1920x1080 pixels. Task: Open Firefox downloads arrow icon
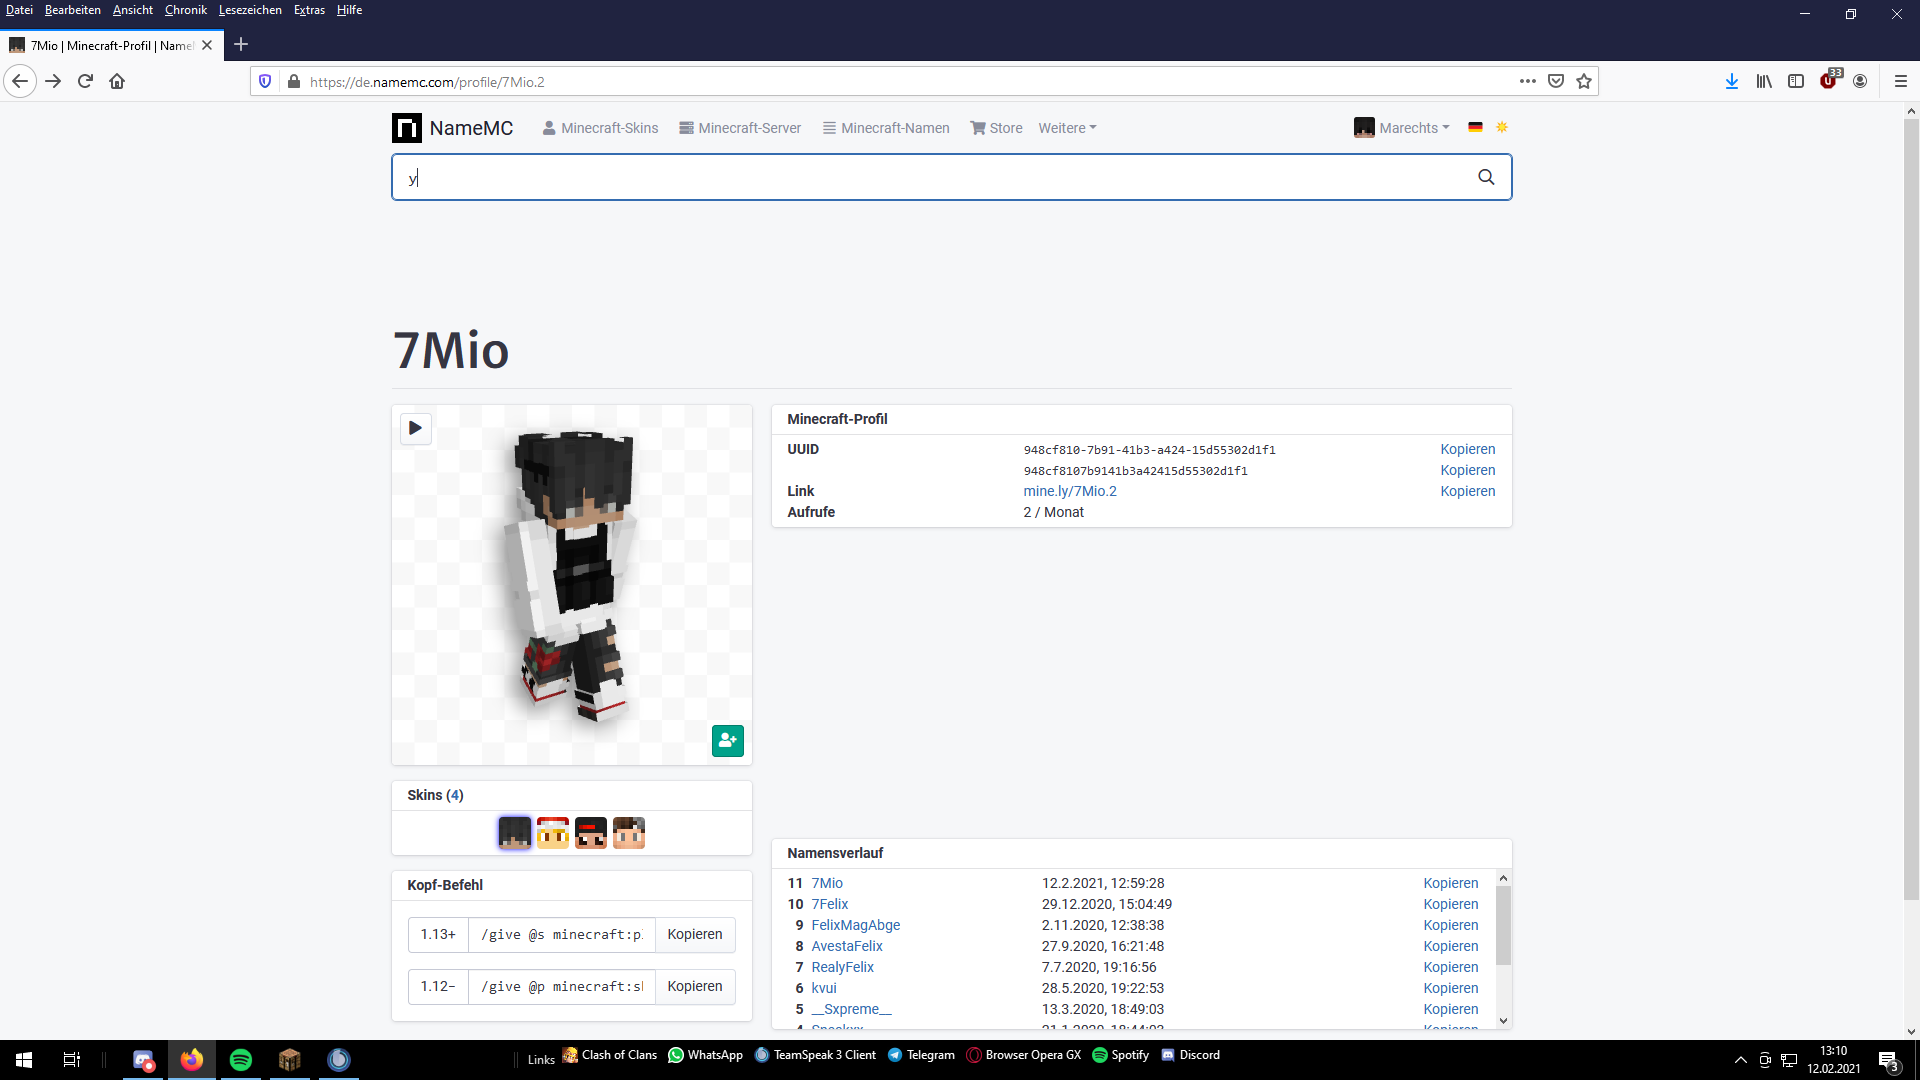coord(1732,81)
